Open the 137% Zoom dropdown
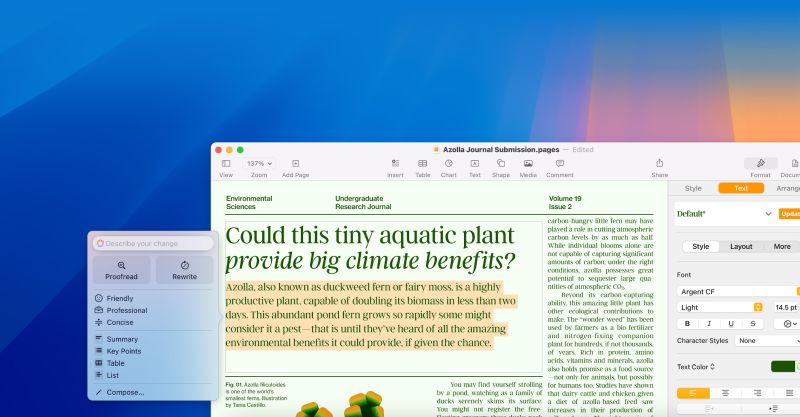Viewport: 800px width, 417px height. 259,163
